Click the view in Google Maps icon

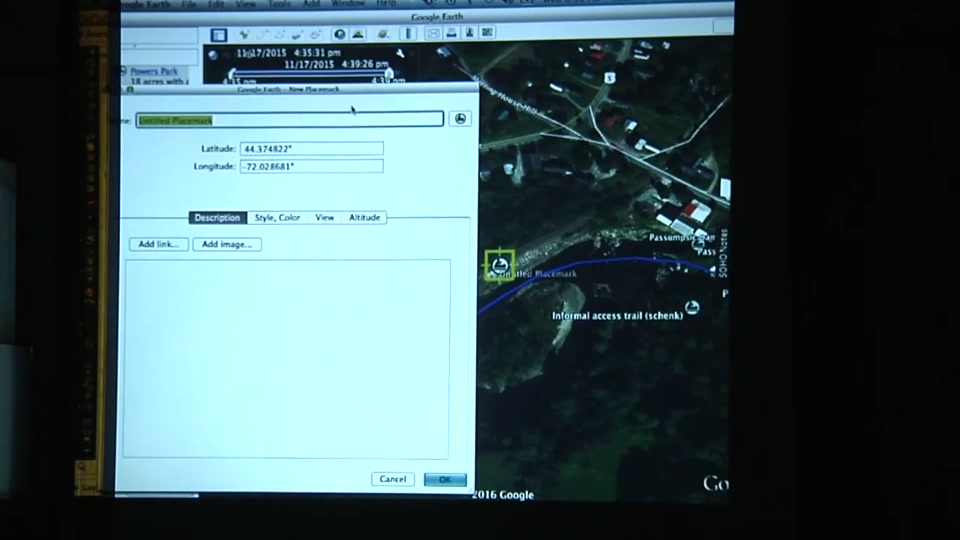click(487, 32)
